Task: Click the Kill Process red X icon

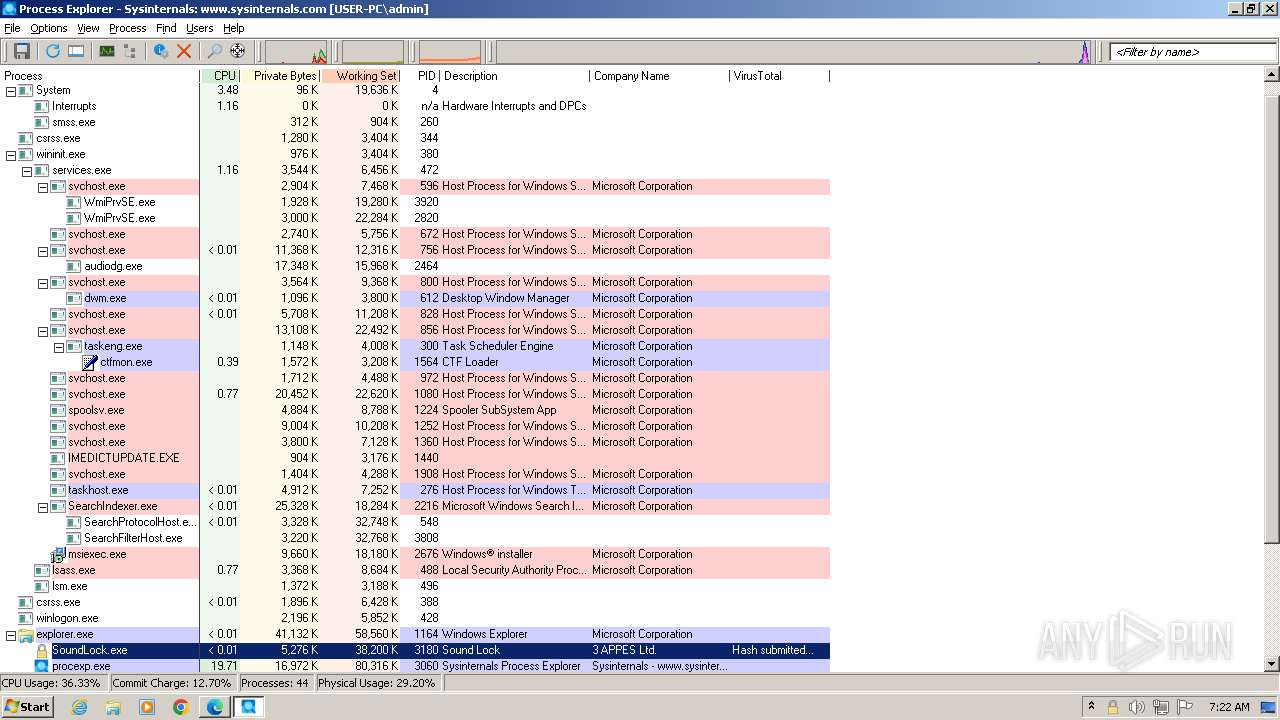Action: [184, 51]
